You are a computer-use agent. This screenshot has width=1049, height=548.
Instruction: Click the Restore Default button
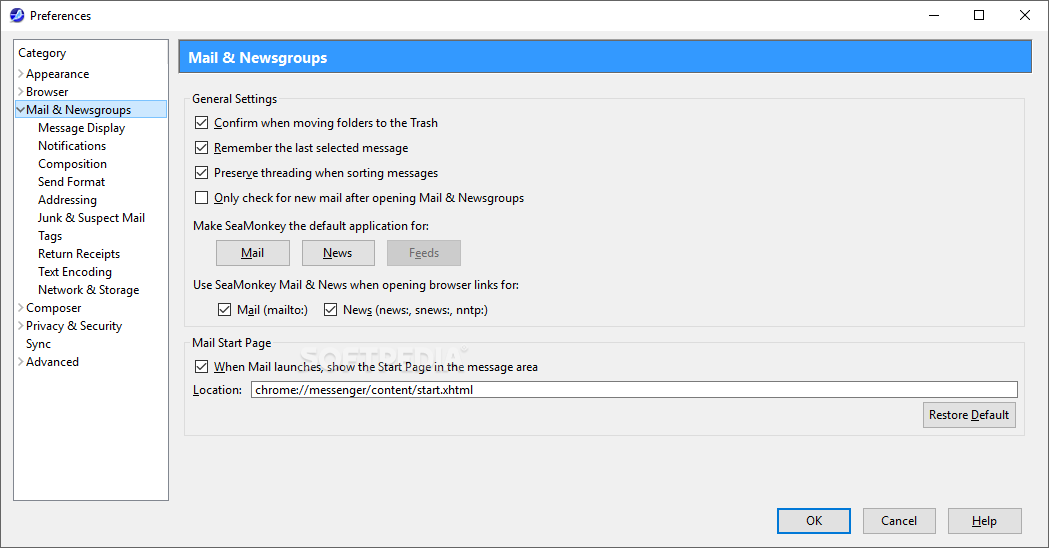click(969, 415)
